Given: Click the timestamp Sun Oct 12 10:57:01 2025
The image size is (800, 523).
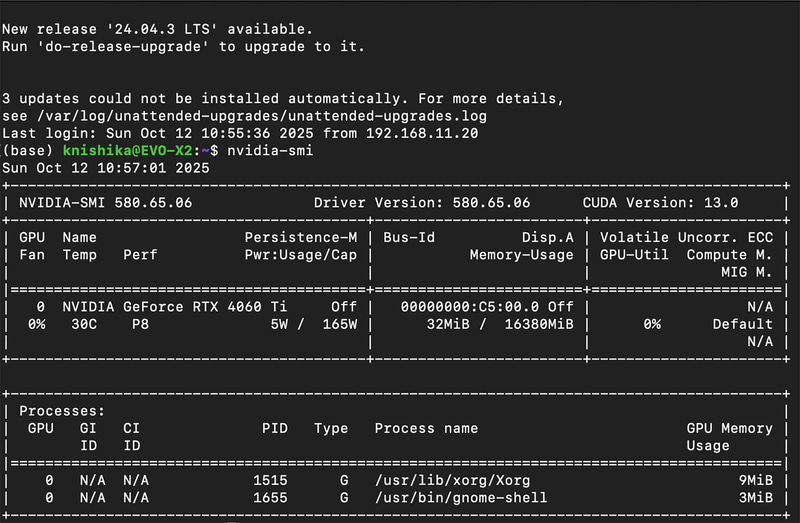Looking at the screenshot, I should tap(106, 168).
